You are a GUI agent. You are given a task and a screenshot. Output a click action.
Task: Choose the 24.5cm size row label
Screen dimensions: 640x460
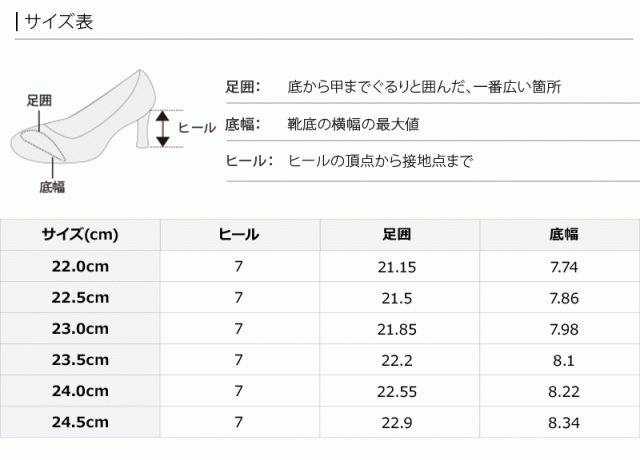80,422
